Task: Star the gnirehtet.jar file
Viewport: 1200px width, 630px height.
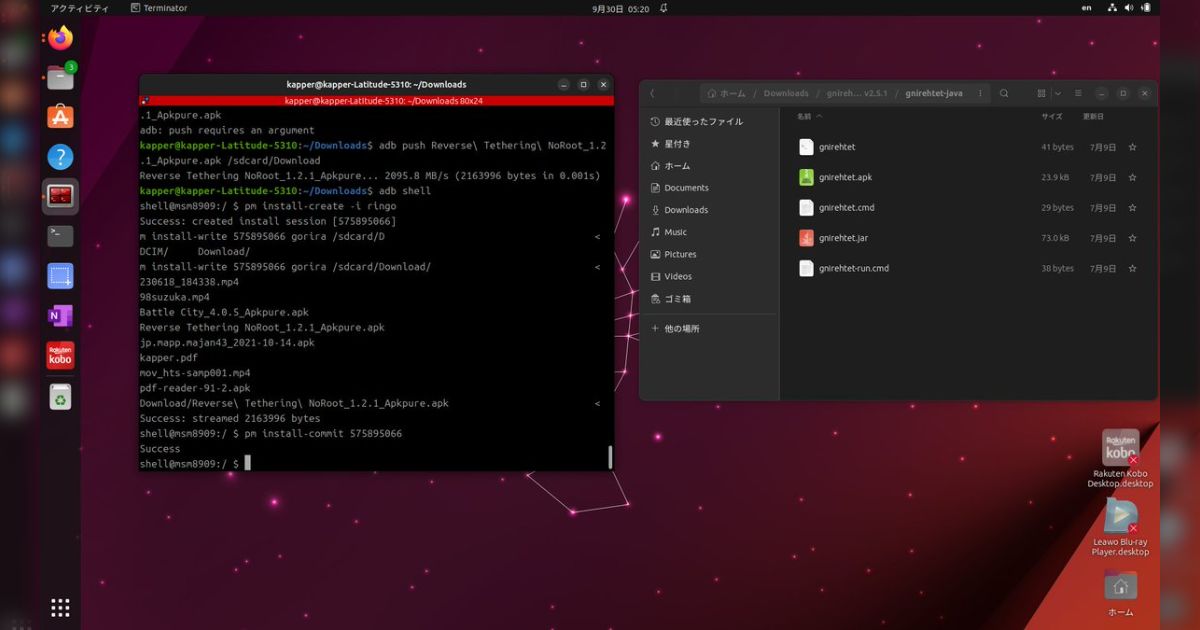Action: pyautogui.click(x=1132, y=238)
